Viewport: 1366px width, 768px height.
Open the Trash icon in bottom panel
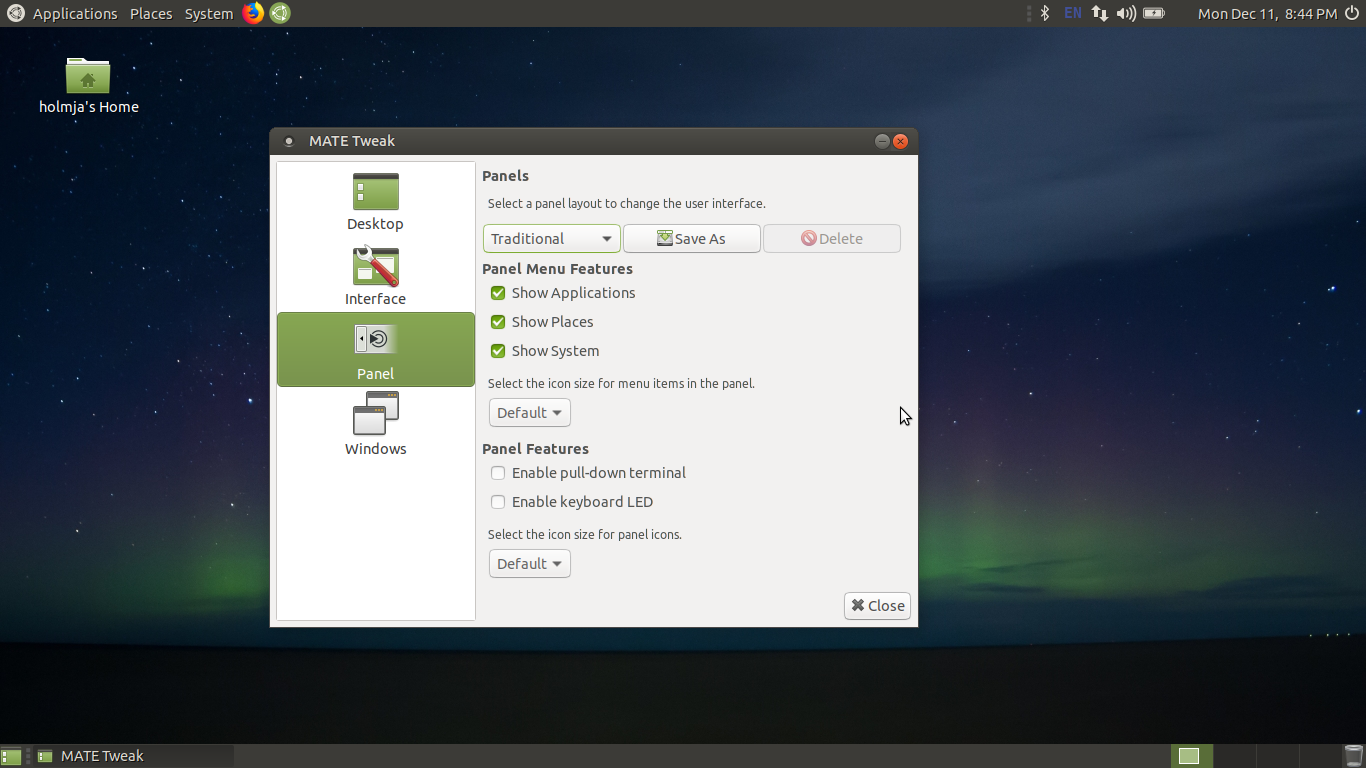[1353, 756]
